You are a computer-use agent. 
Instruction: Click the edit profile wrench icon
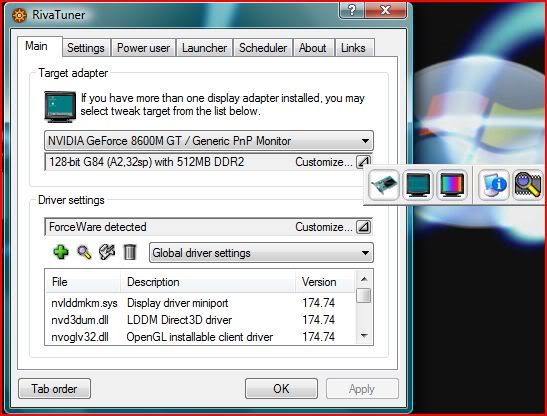click(x=107, y=252)
